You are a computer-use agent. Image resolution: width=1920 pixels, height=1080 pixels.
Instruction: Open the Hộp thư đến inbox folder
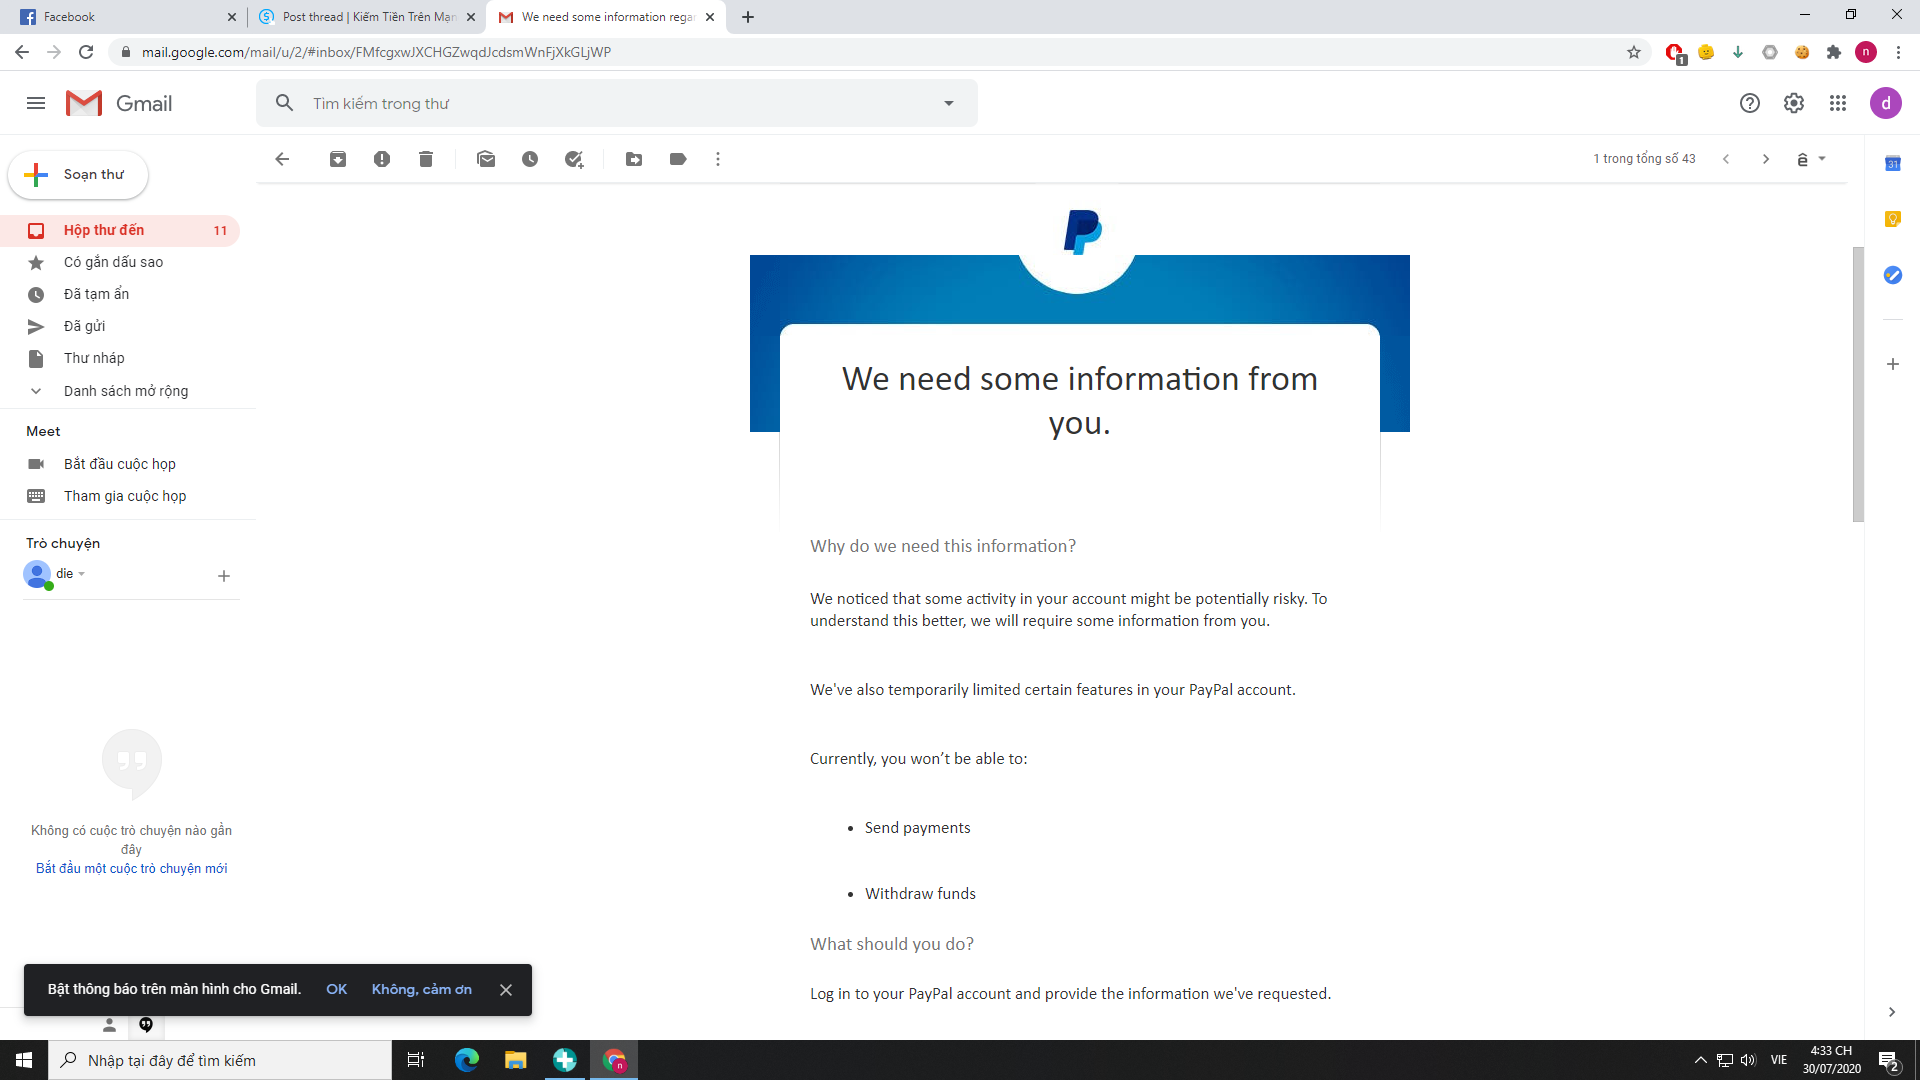click(x=104, y=230)
